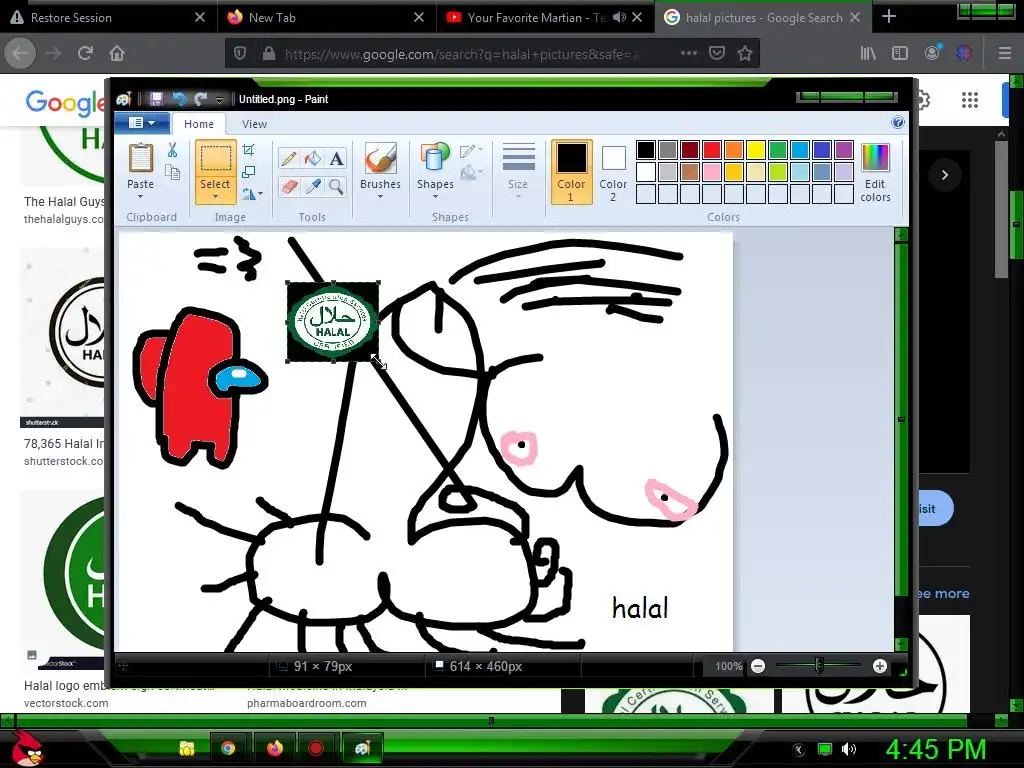Open the Shapes gallery dropdown
This screenshot has width=1024, height=768.
coord(435,197)
